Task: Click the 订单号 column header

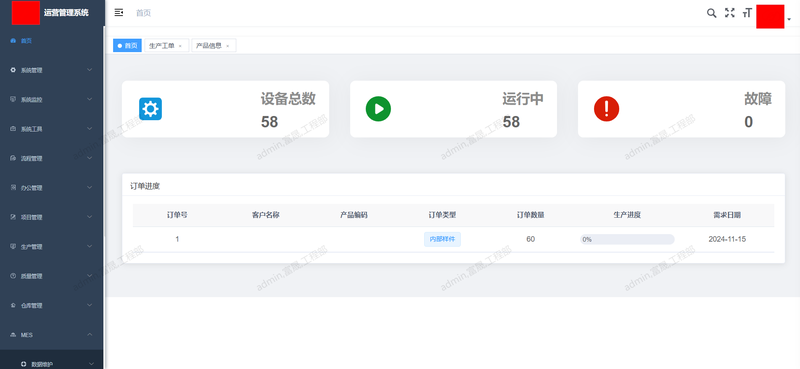Action: coord(177,215)
